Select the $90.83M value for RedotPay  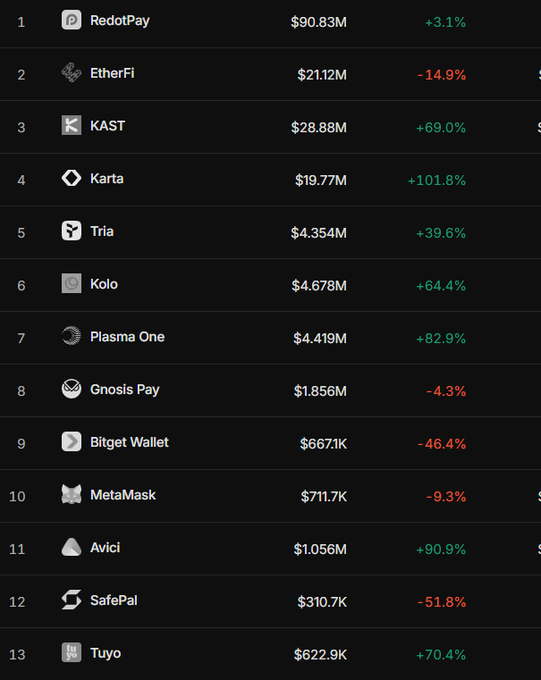319,22
